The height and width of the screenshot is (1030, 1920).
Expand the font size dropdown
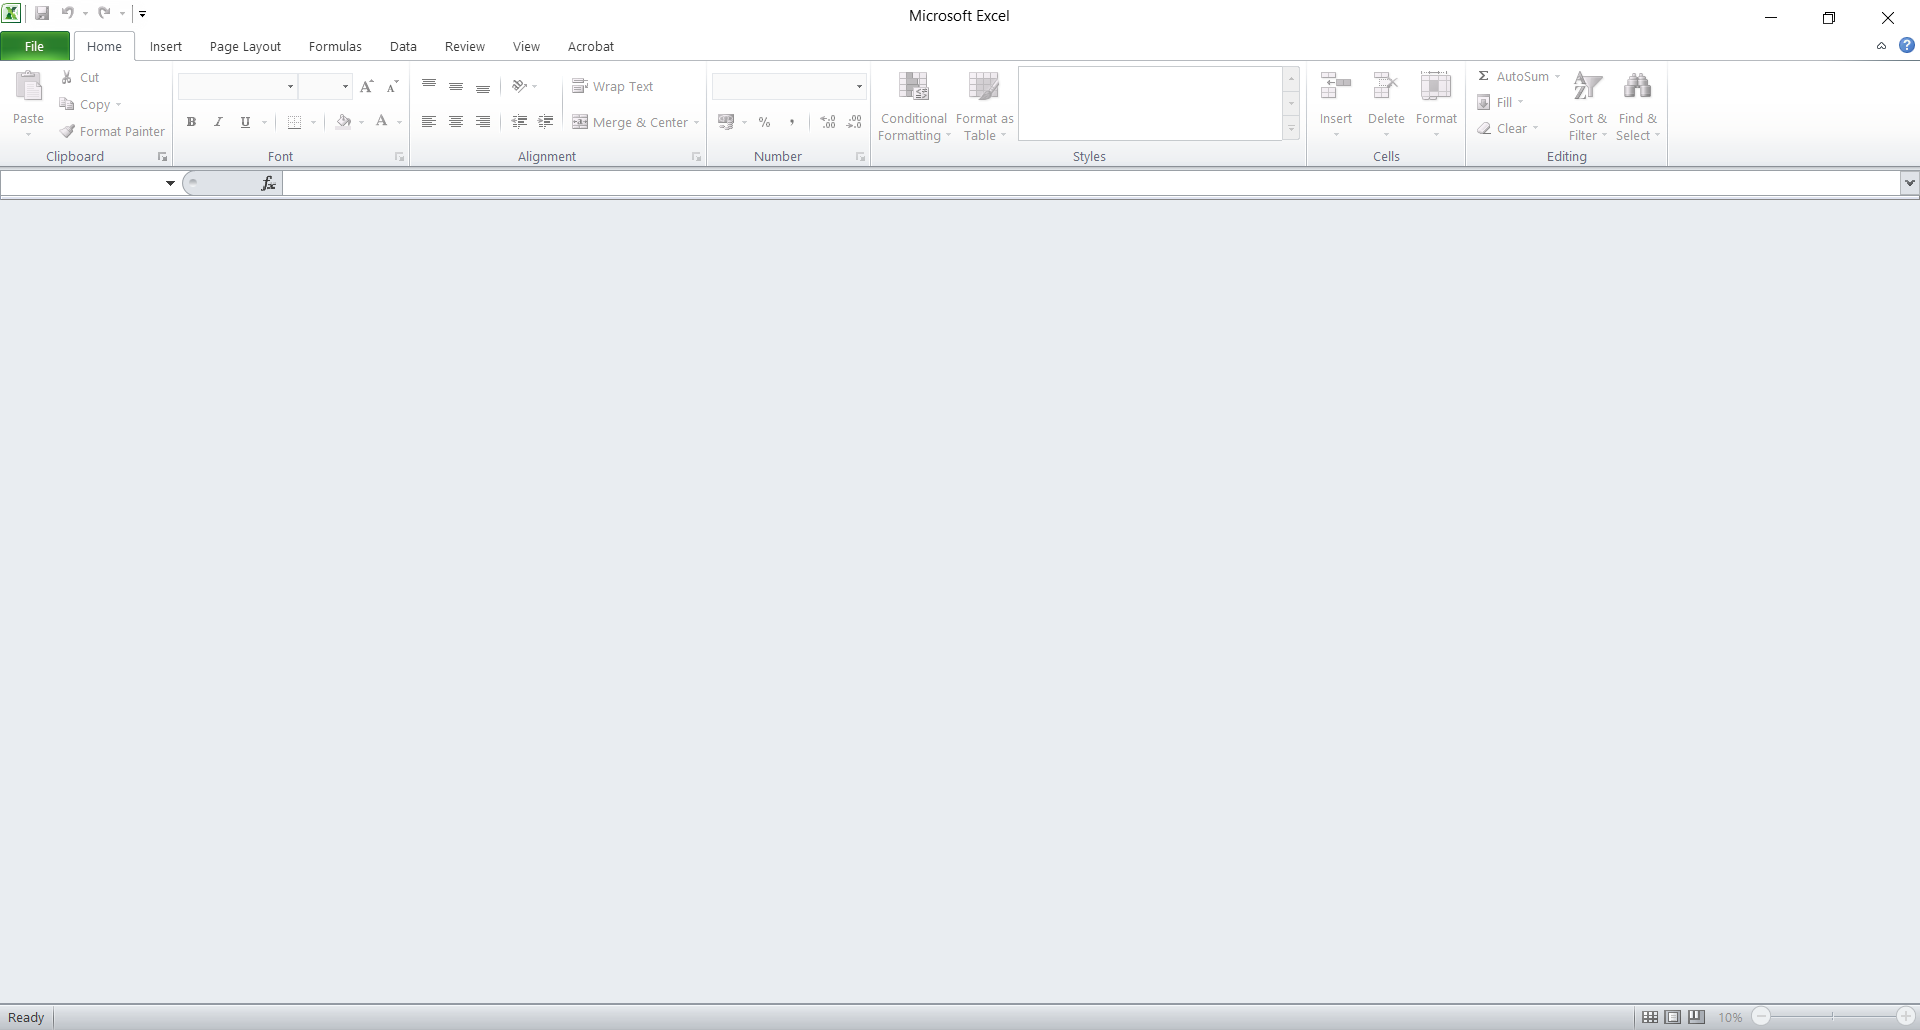(345, 87)
